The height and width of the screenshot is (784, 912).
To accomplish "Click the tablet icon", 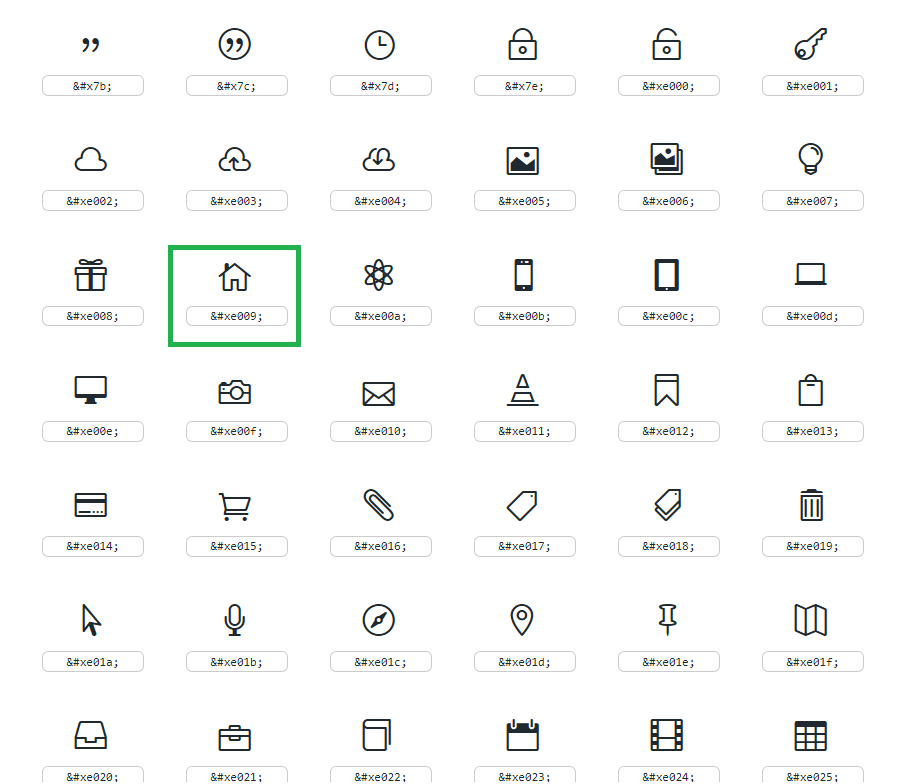I will [x=667, y=275].
